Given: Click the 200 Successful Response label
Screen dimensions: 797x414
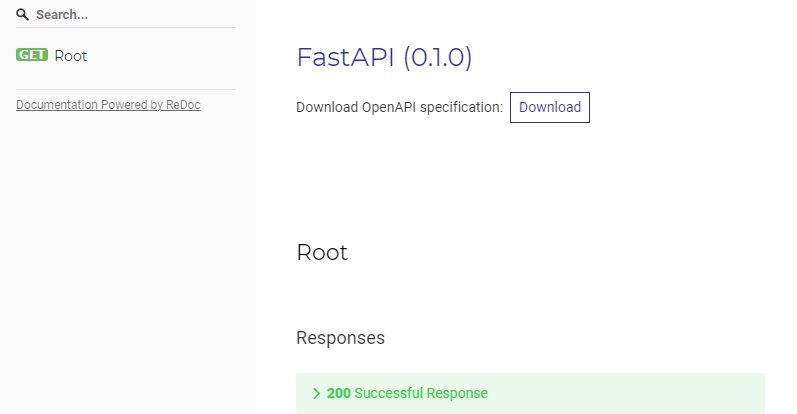Looking at the screenshot, I should (407, 393).
